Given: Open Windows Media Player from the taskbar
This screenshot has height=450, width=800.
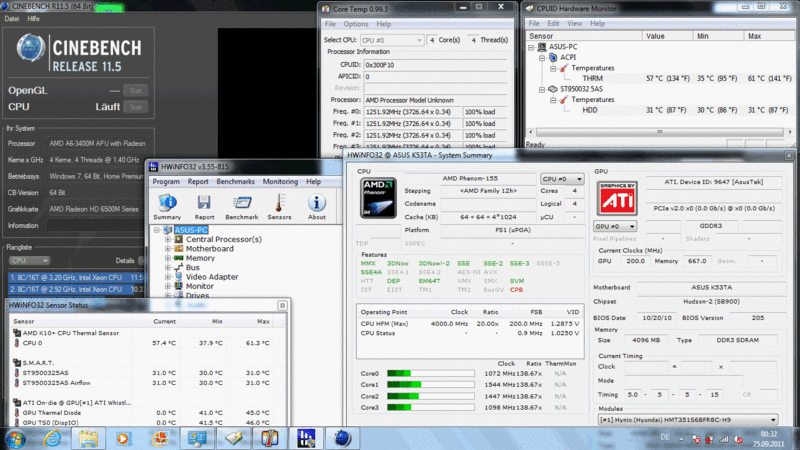Looking at the screenshot, I should click(123, 439).
